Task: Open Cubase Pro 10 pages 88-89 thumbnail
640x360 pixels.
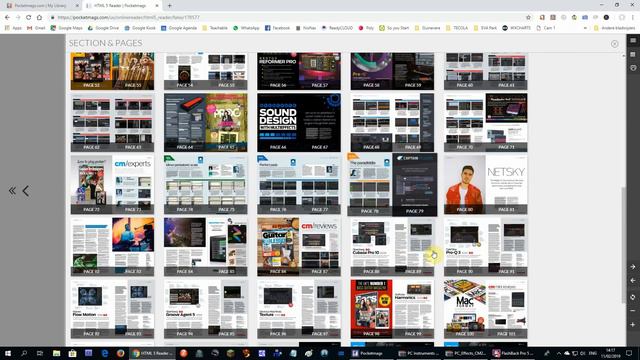Action: pyautogui.click(x=392, y=247)
